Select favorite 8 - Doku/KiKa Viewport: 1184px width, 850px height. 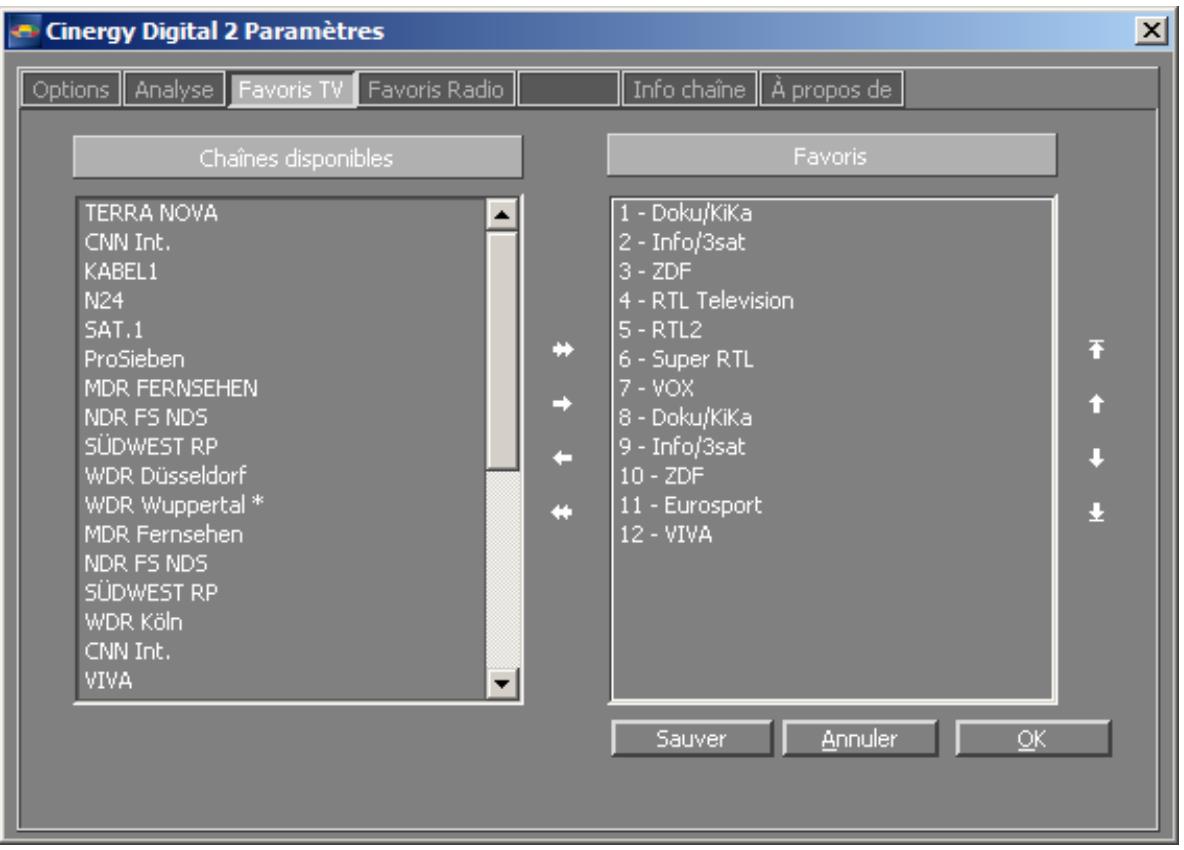pos(832,418)
